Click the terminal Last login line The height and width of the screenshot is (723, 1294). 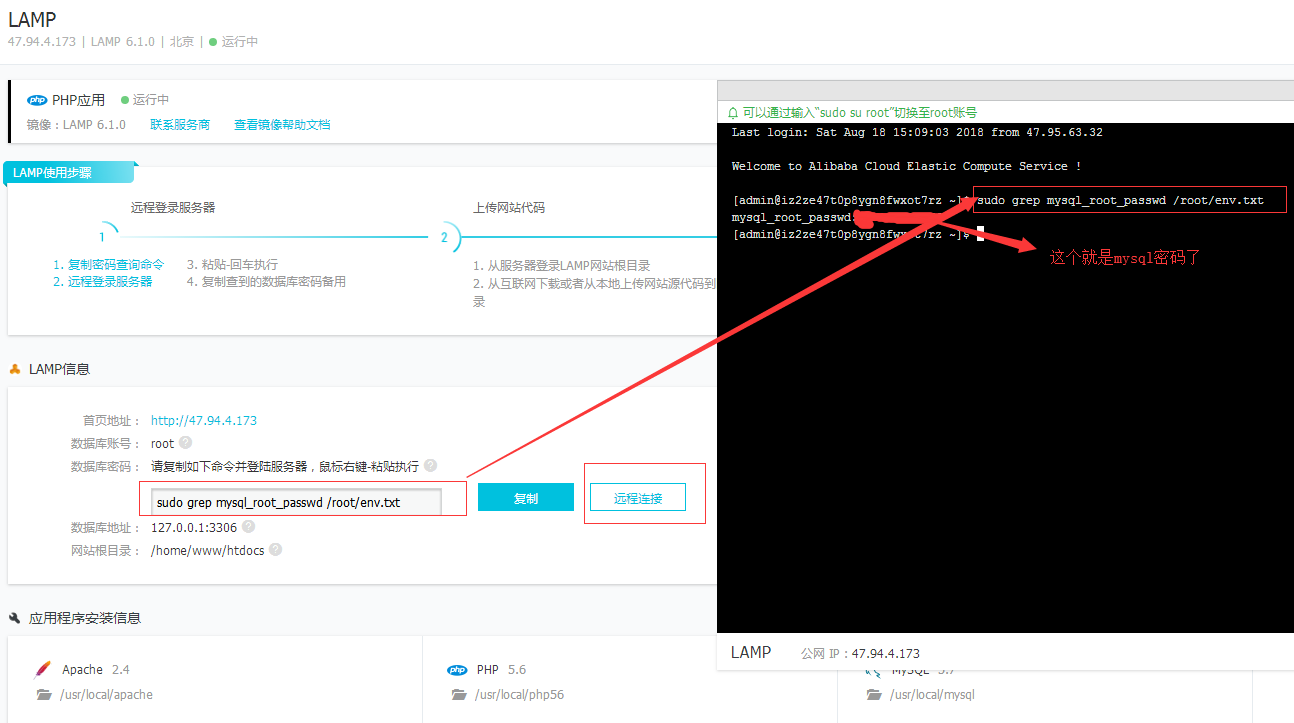[917, 132]
